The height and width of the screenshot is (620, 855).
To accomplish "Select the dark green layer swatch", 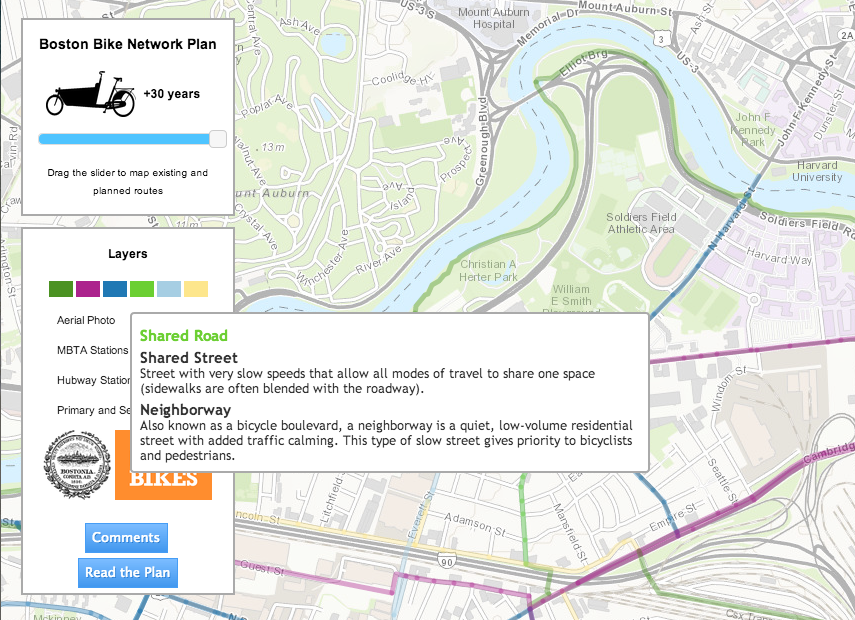I will click(61, 289).
